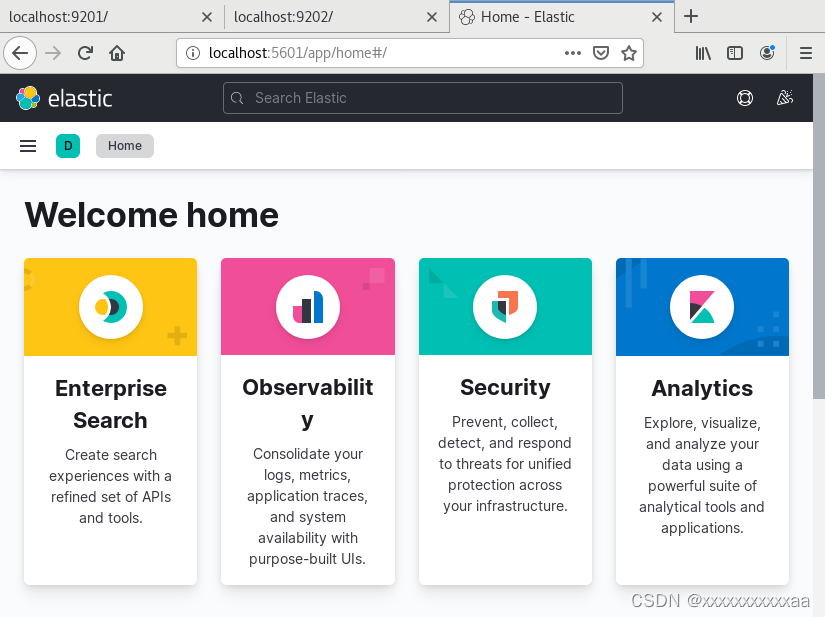
Task: Click the Enterprise Search logo icon
Action: (x=110, y=307)
